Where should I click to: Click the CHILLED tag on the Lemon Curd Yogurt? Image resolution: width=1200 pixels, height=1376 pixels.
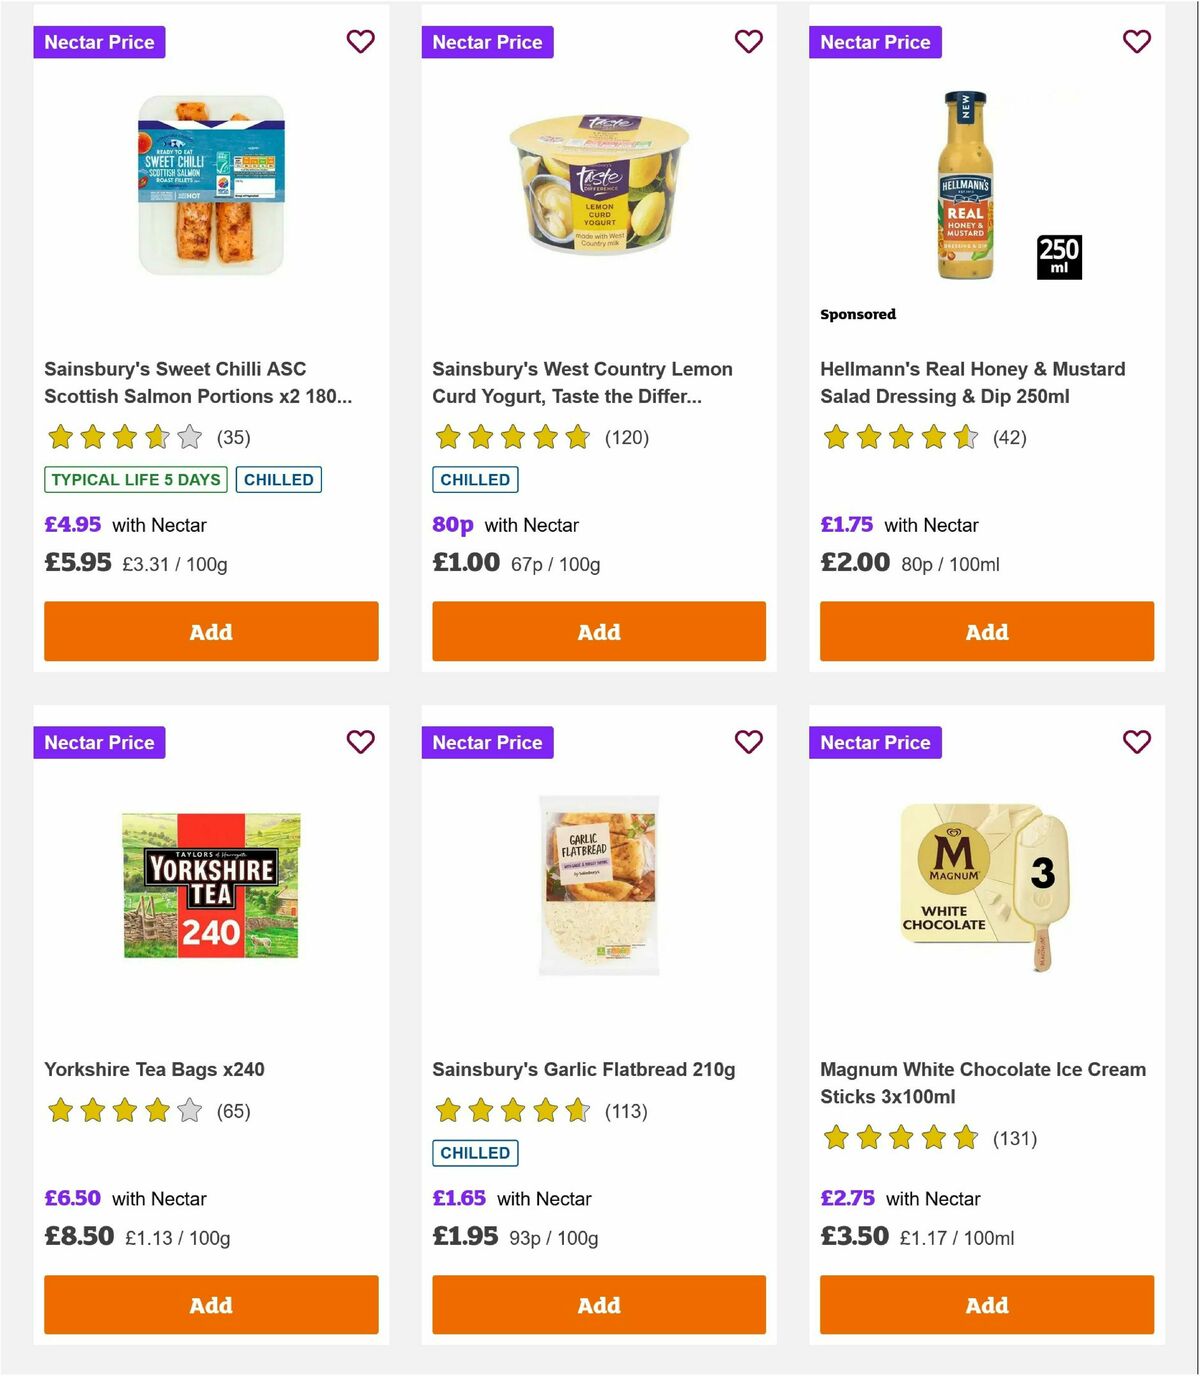[x=475, y=479]
